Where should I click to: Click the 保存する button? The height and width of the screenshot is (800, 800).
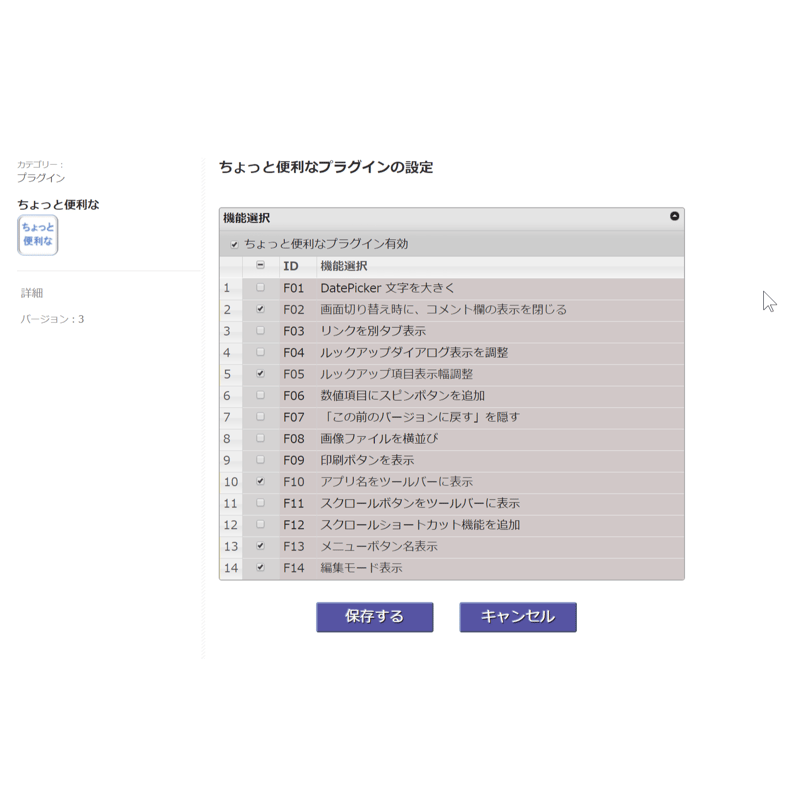tap(375, 617)
